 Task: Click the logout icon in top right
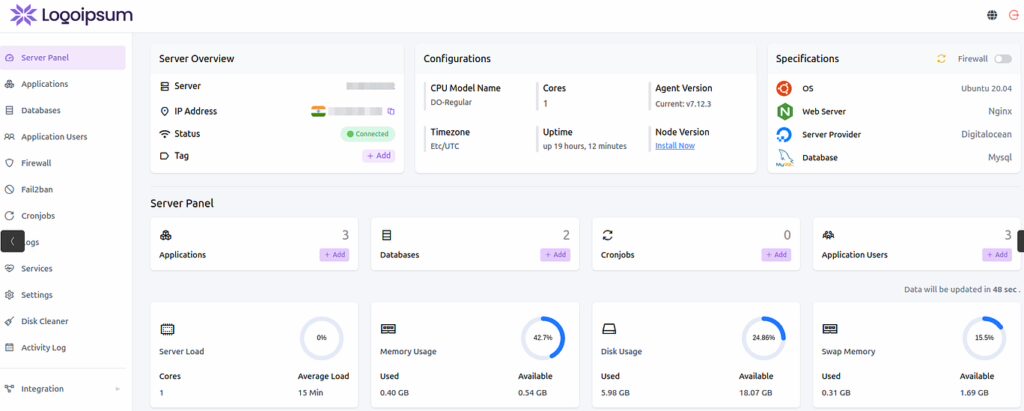tap(1013, 15)
